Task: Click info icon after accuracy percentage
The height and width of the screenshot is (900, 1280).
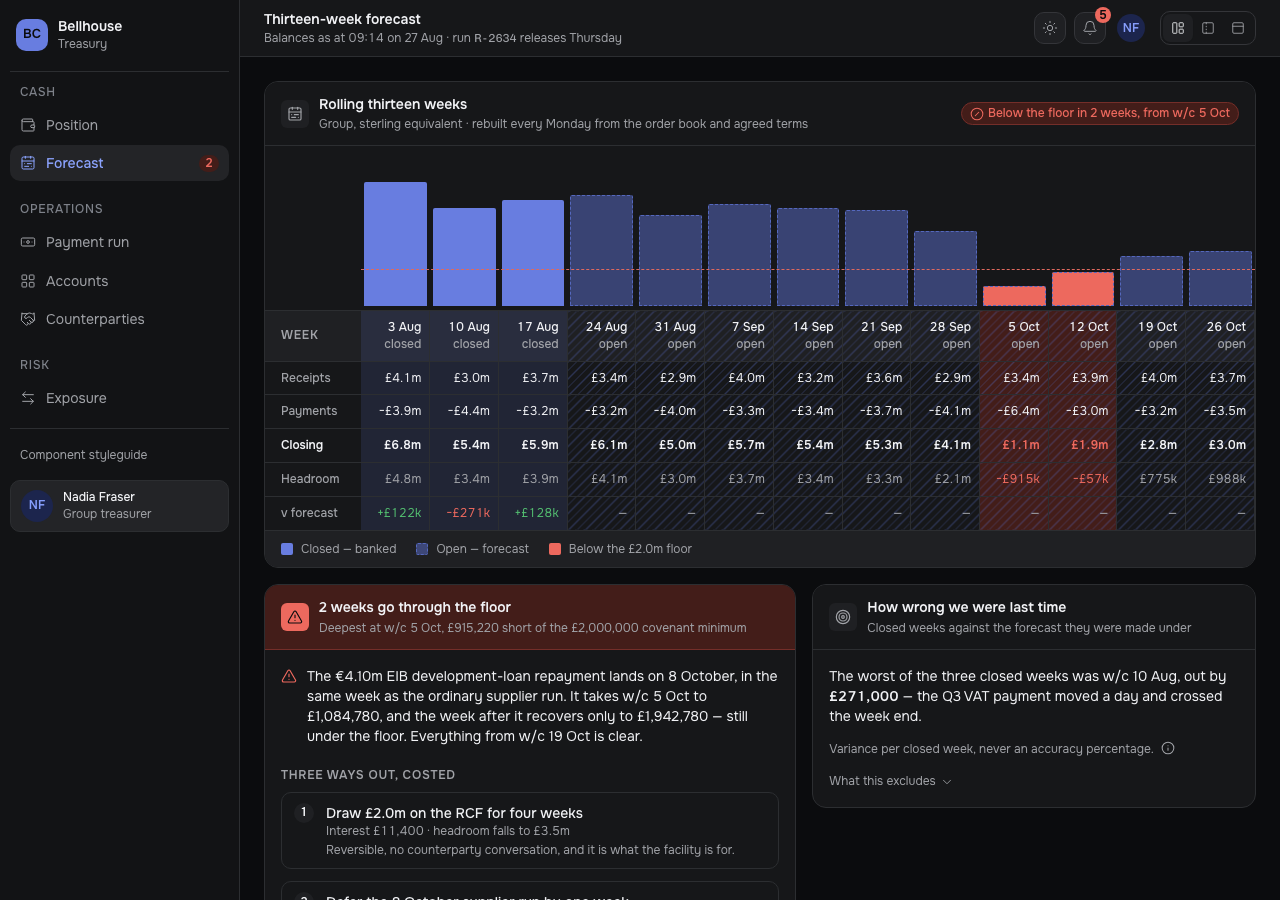Action: pyautogui.click(x=1168, y=748)
